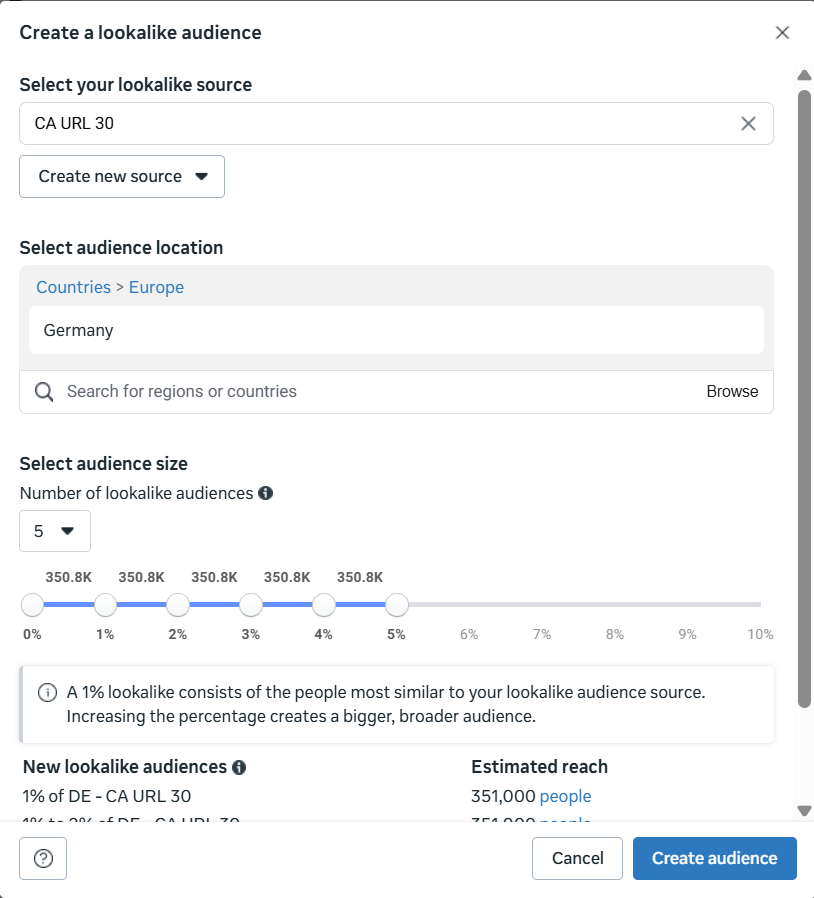Click the magnifier icon in location search
The height and width of the screenshot is (898, 814).
44,392
